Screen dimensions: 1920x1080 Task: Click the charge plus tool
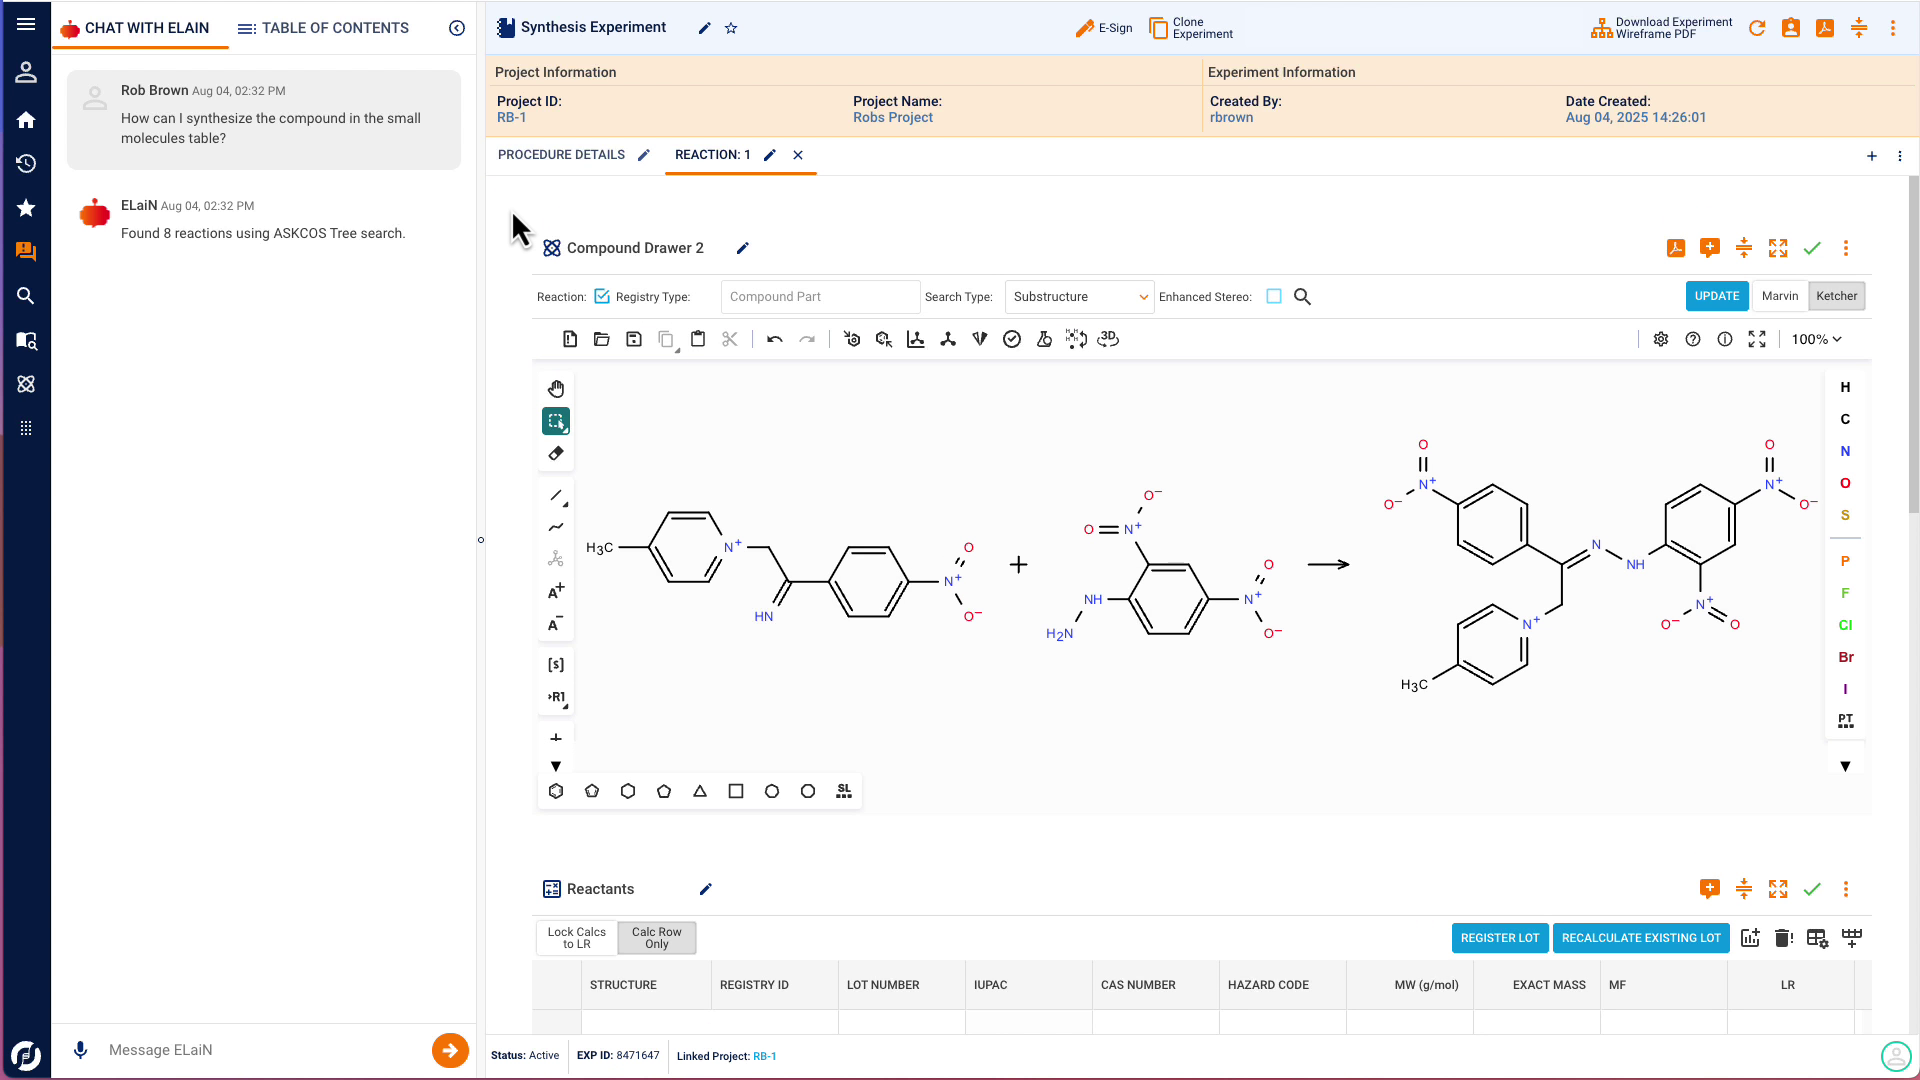pos(556,591)
